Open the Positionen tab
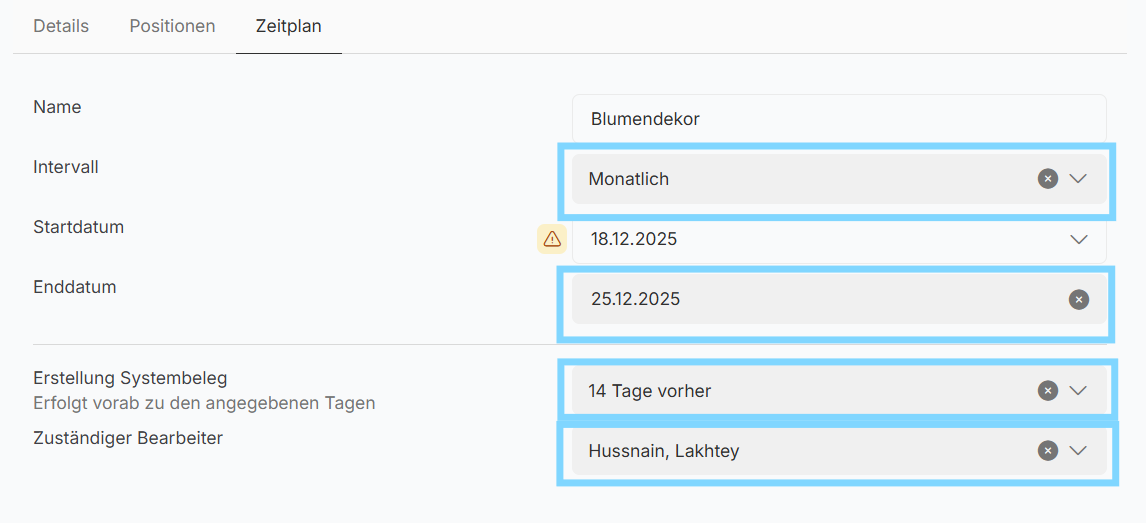This screenshot has height=523, width=1146. pos(172,26)
